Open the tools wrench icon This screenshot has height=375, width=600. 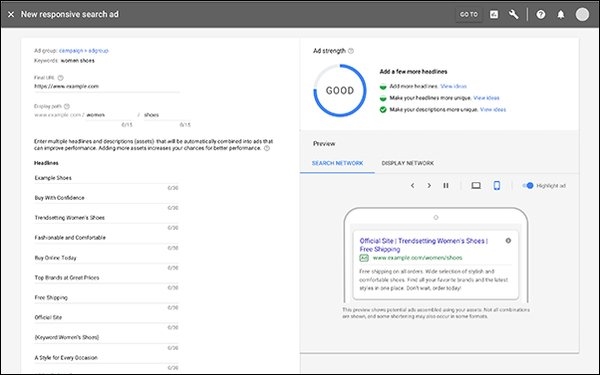[x=514, y=15]
